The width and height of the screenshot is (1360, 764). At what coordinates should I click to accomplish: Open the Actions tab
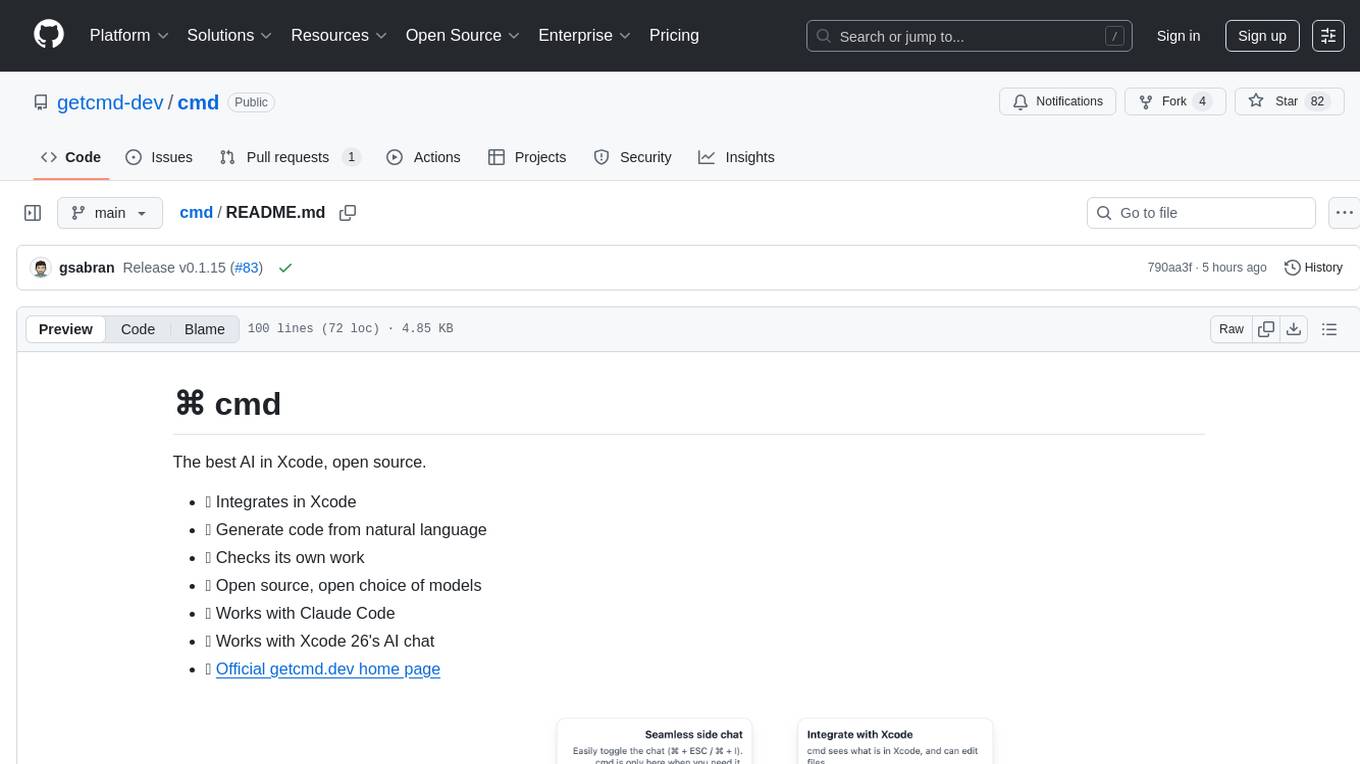423,157
